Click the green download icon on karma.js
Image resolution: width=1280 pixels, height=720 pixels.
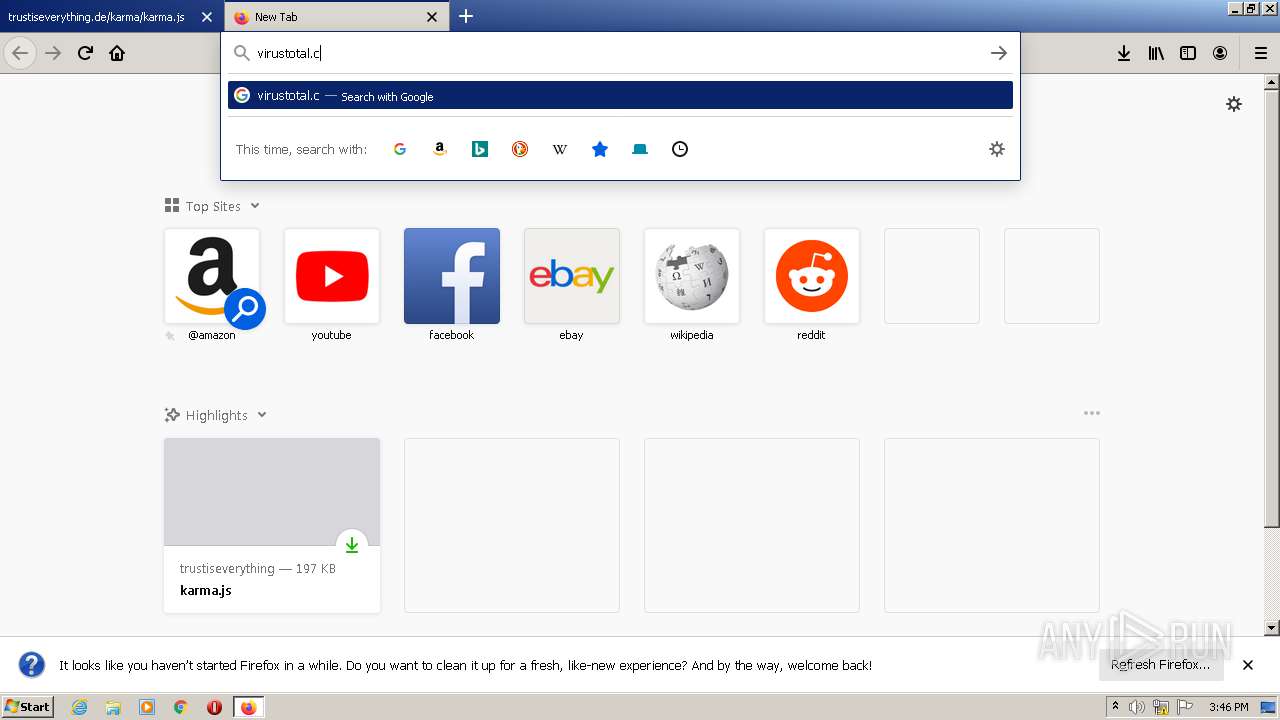tap(352, 545)
